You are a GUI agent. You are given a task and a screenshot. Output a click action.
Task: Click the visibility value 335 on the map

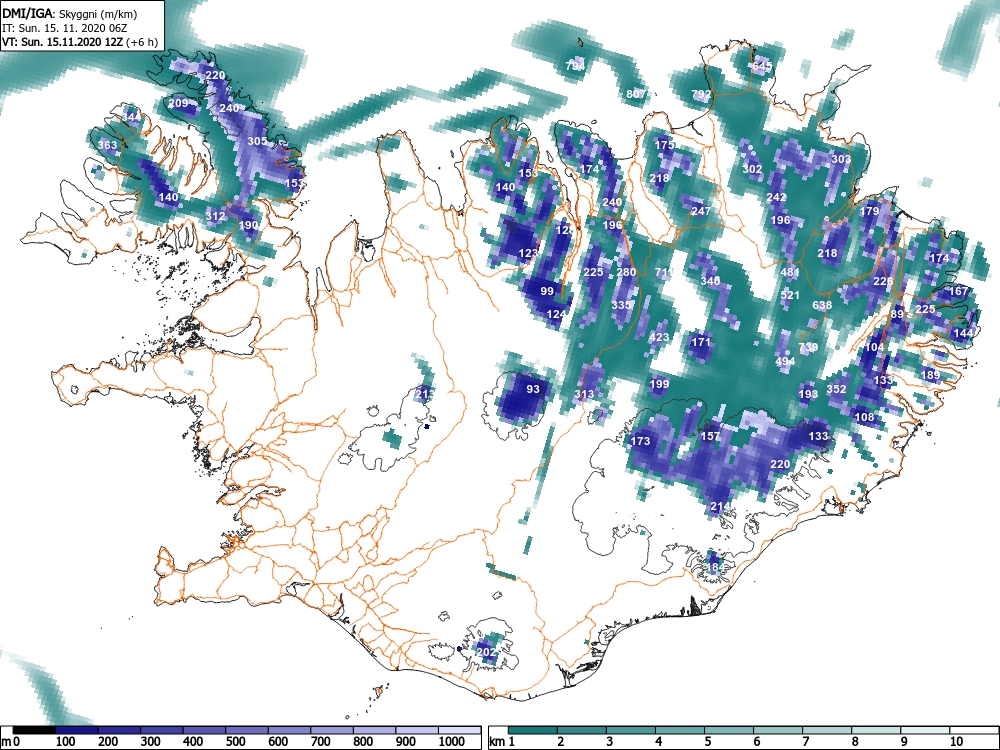point(621,305)
